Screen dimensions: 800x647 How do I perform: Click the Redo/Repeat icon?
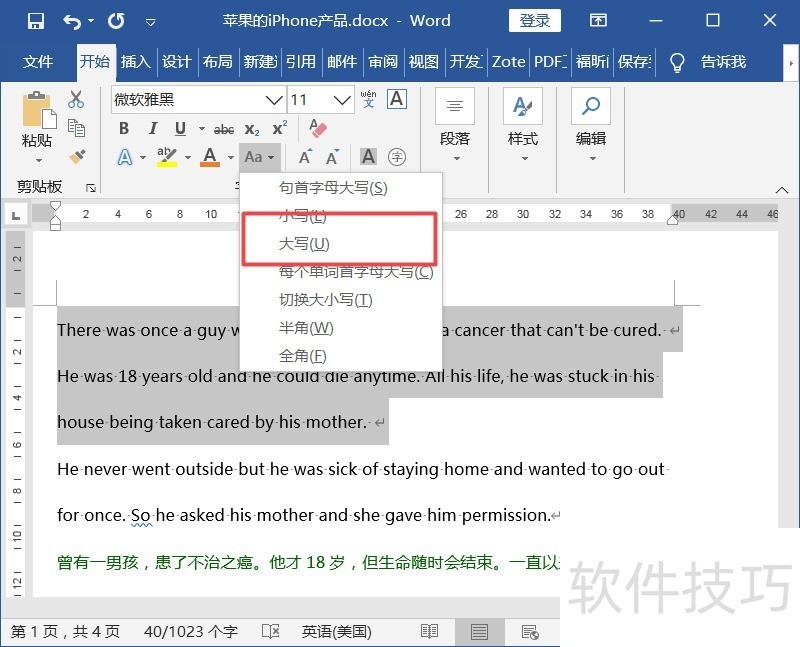116,21
